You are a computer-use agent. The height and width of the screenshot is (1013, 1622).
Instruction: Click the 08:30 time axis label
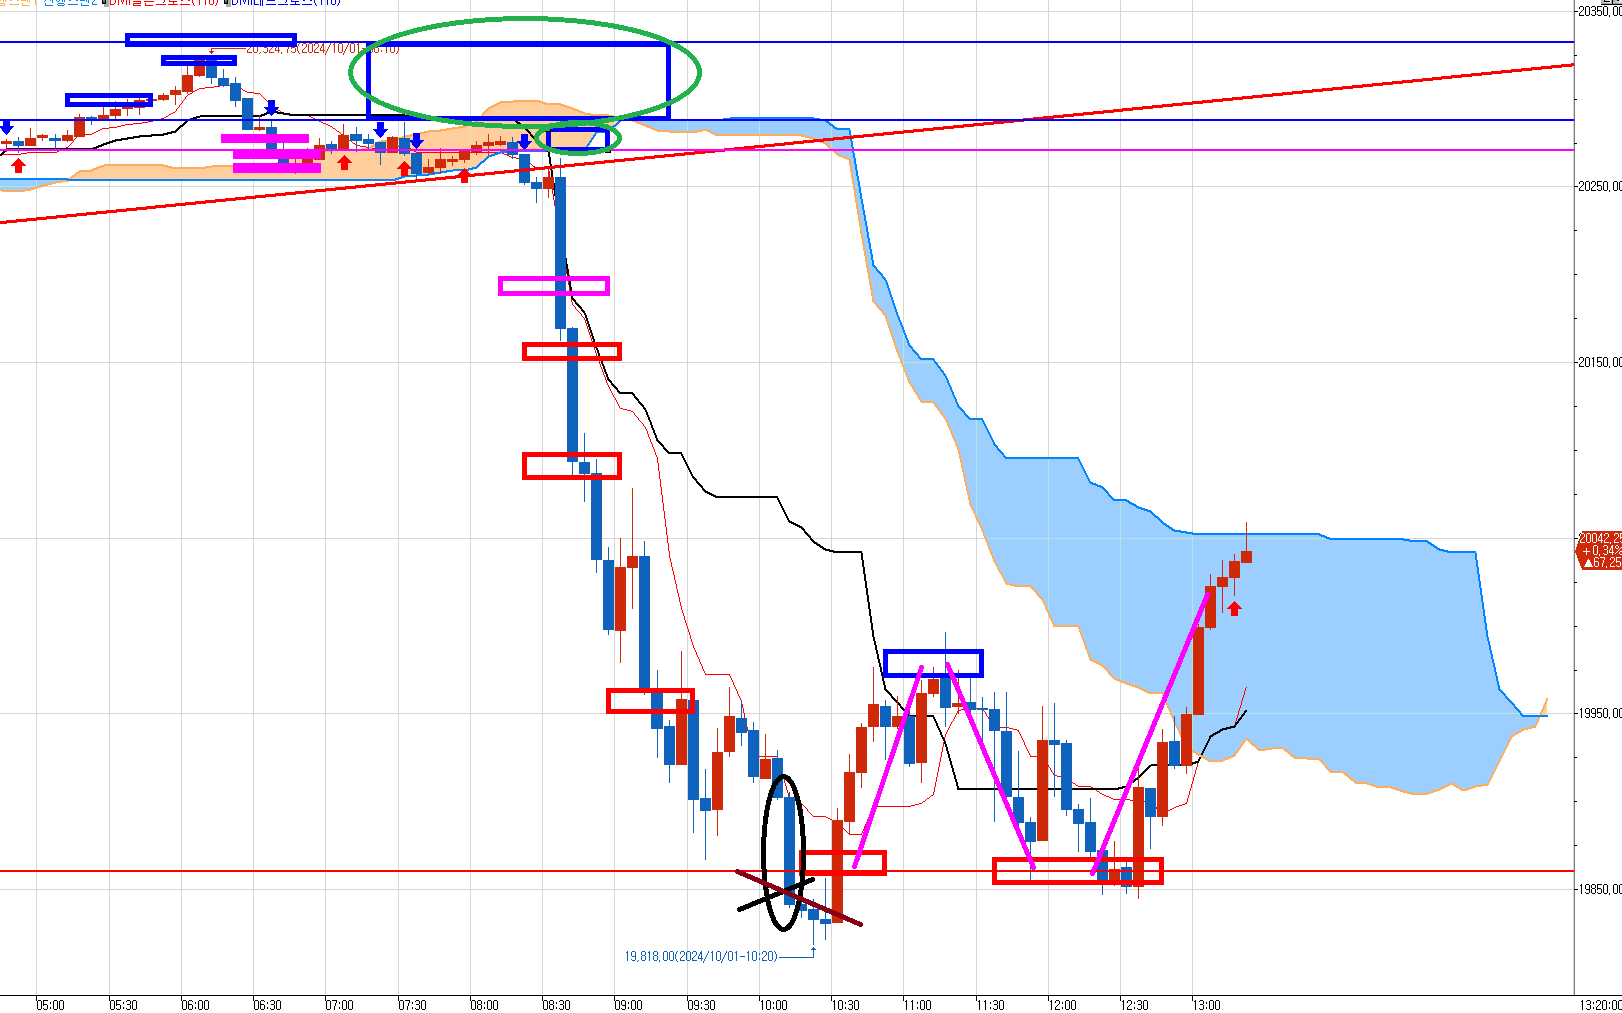coord(556,1005)
